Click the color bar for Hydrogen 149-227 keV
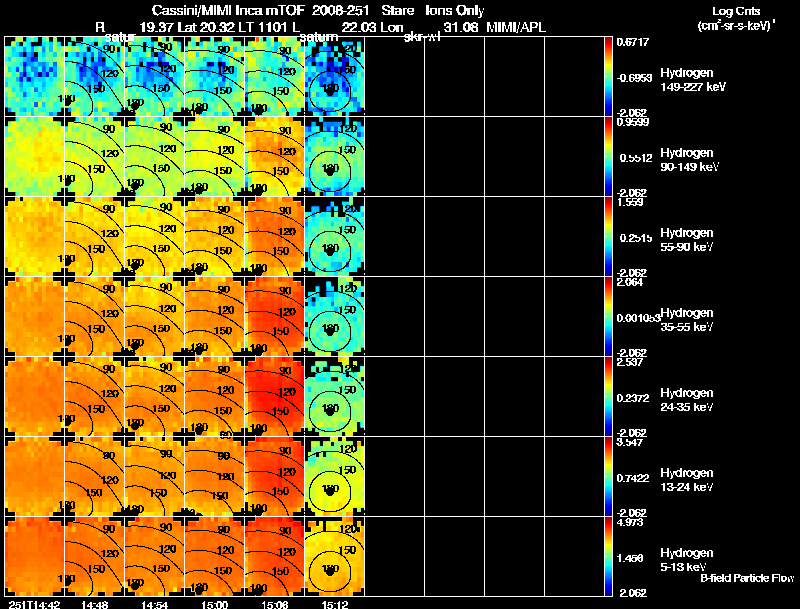The width and height of the screenshot is (800, 609). [x=608, y=77]
